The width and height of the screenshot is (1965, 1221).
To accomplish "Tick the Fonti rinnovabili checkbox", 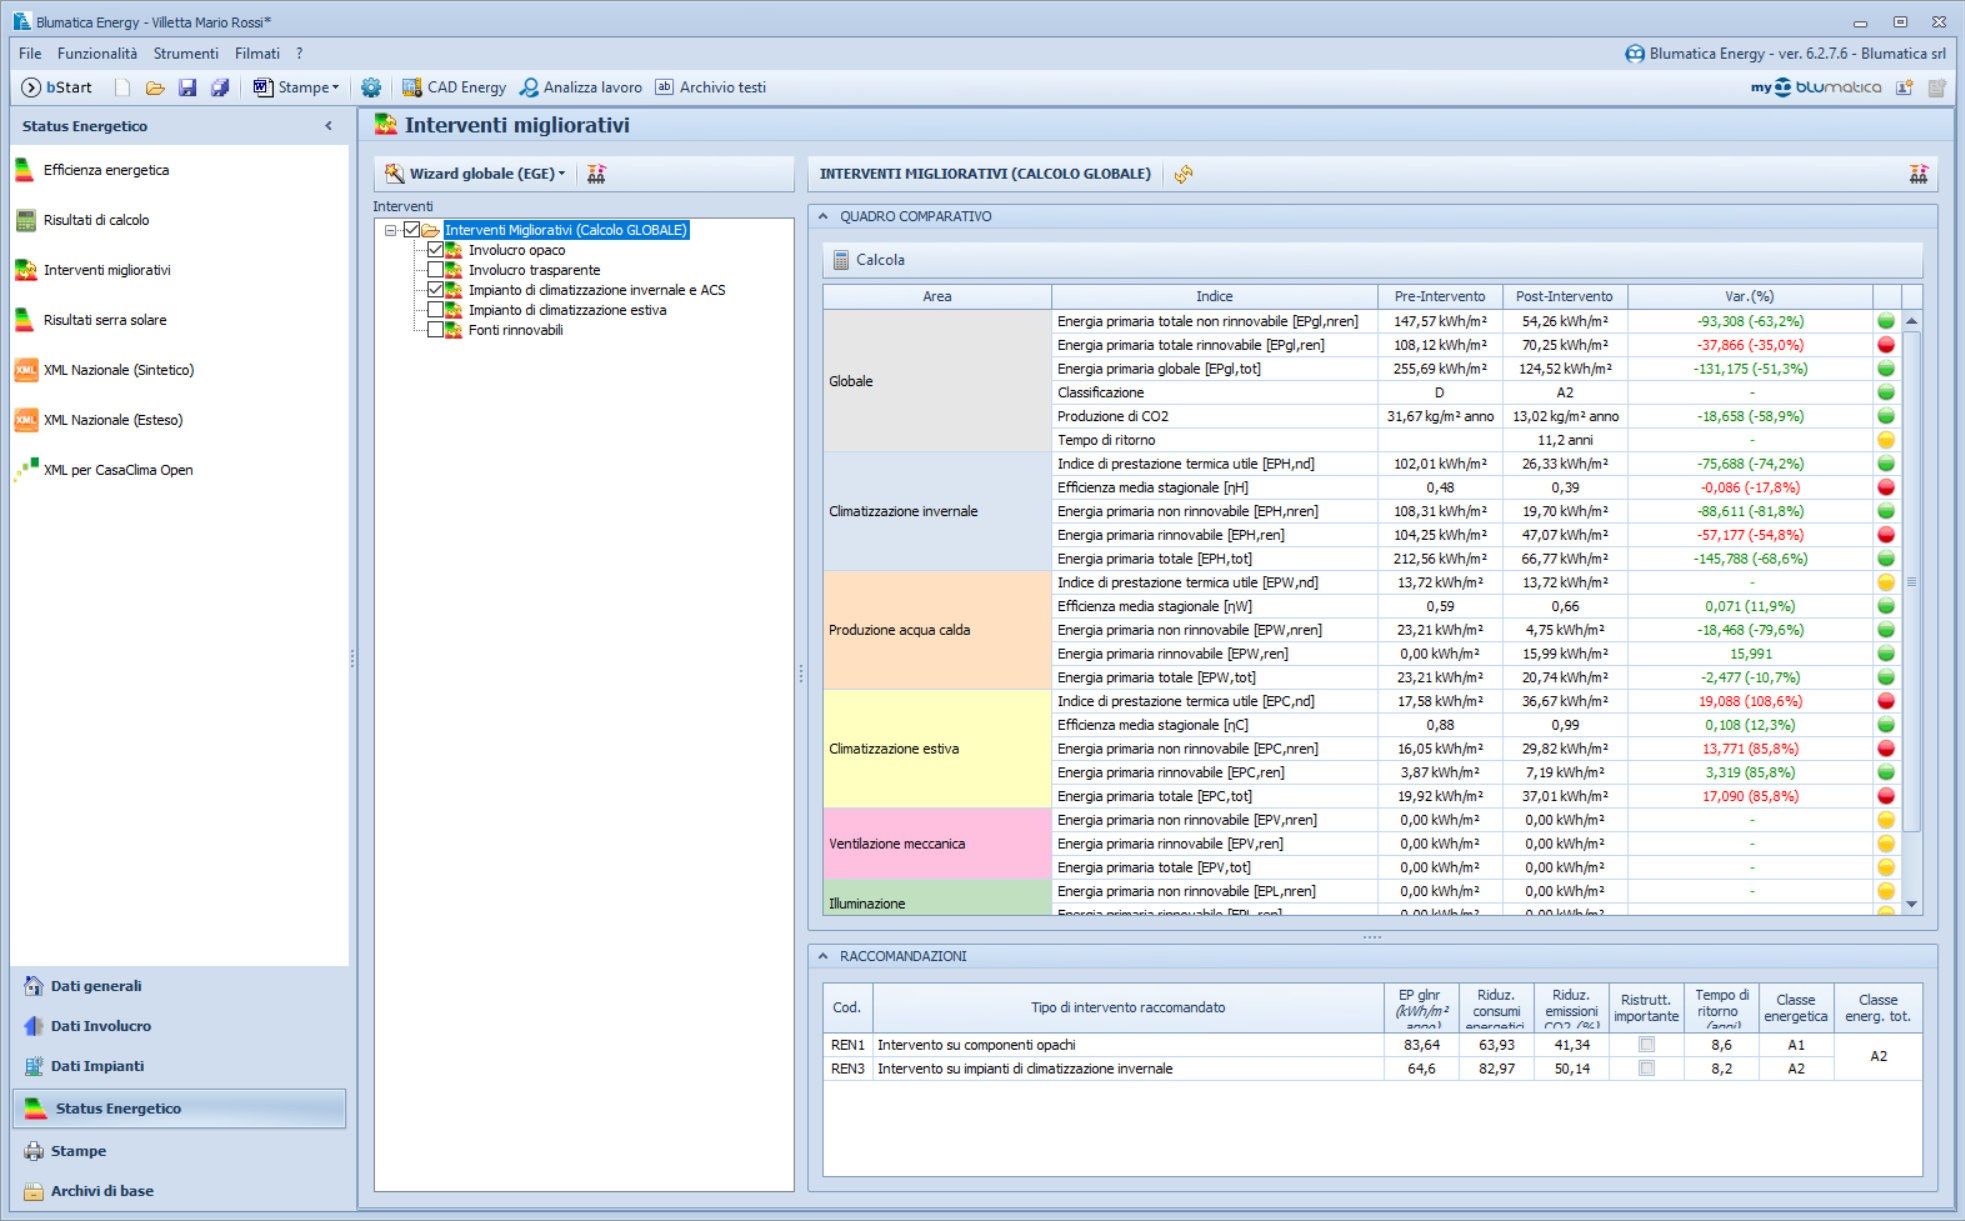I will [435, 330].
